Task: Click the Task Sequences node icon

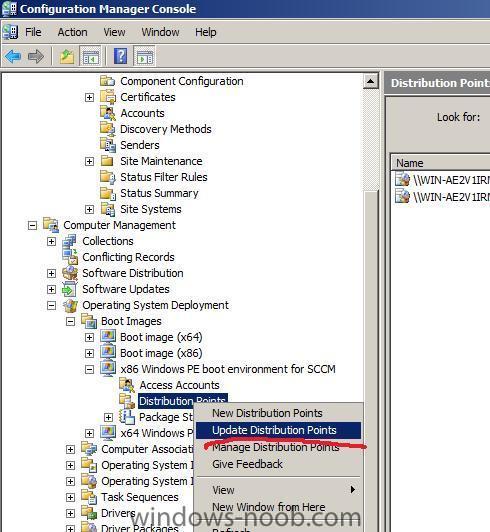Action: 89,497
